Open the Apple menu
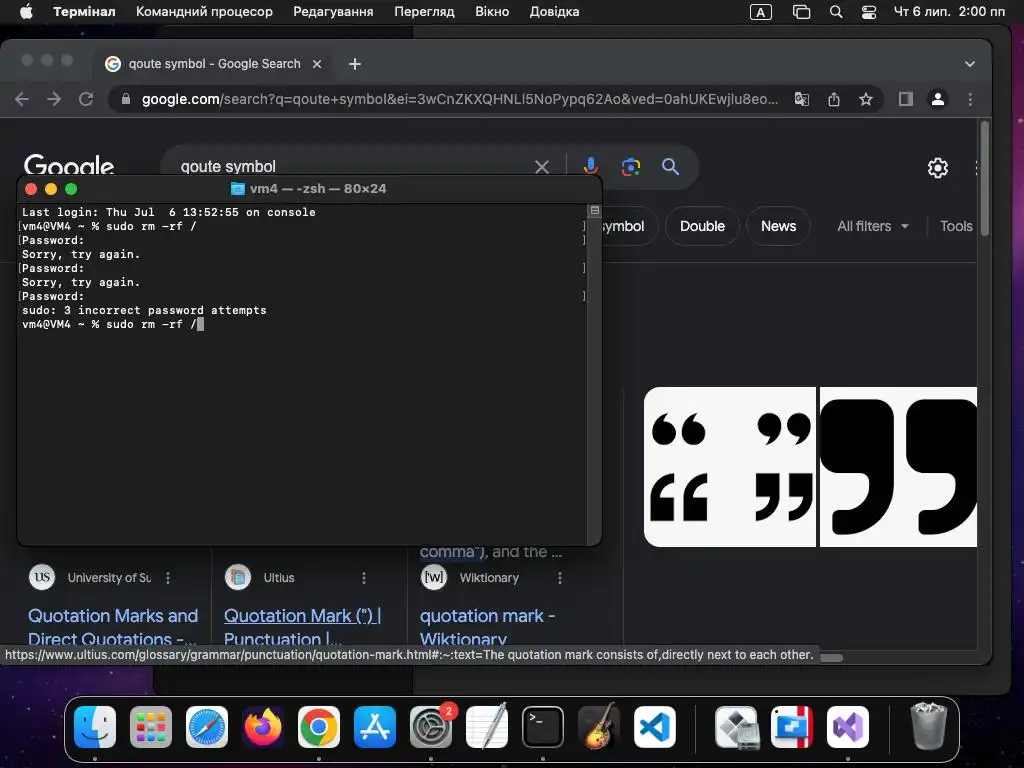The width and height of the screenshot is (1024, 768). point(26,12)
